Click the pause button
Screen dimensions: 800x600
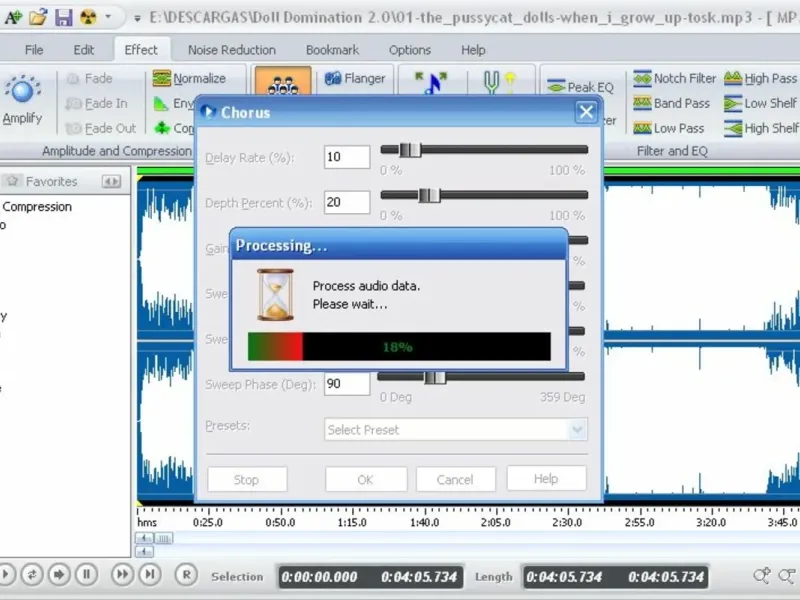87,574
